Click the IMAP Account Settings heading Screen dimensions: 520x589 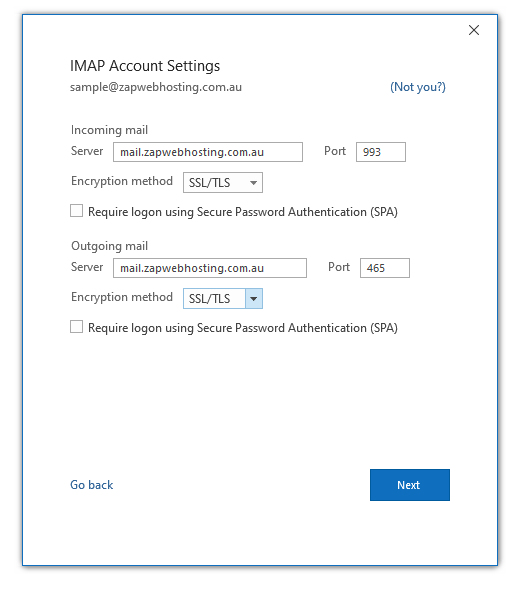(145, 66)
